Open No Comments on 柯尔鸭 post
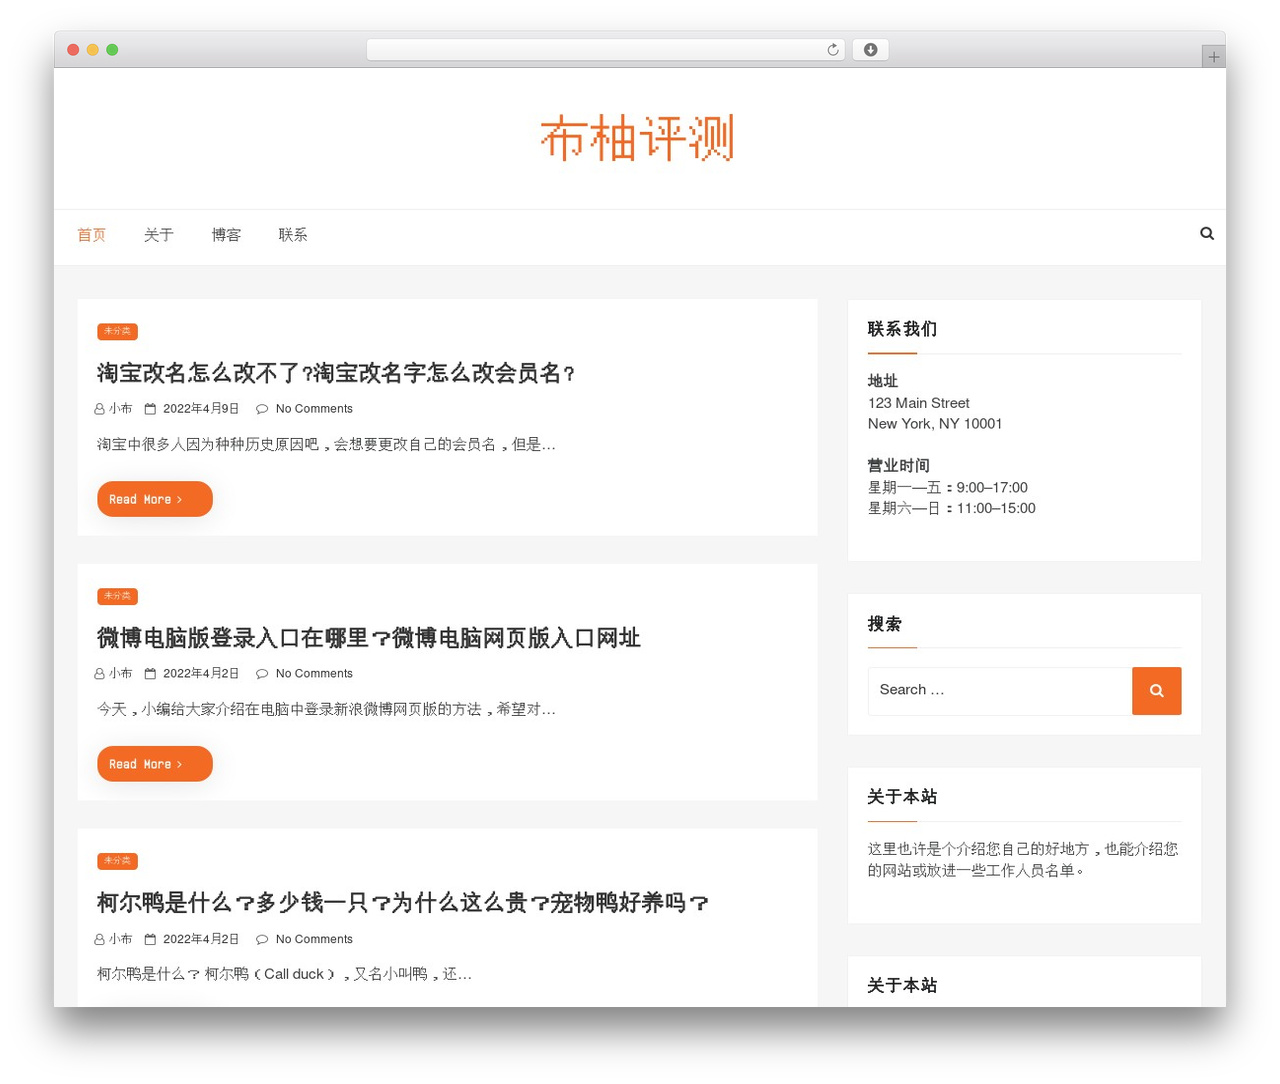 (x=314, y=940)
